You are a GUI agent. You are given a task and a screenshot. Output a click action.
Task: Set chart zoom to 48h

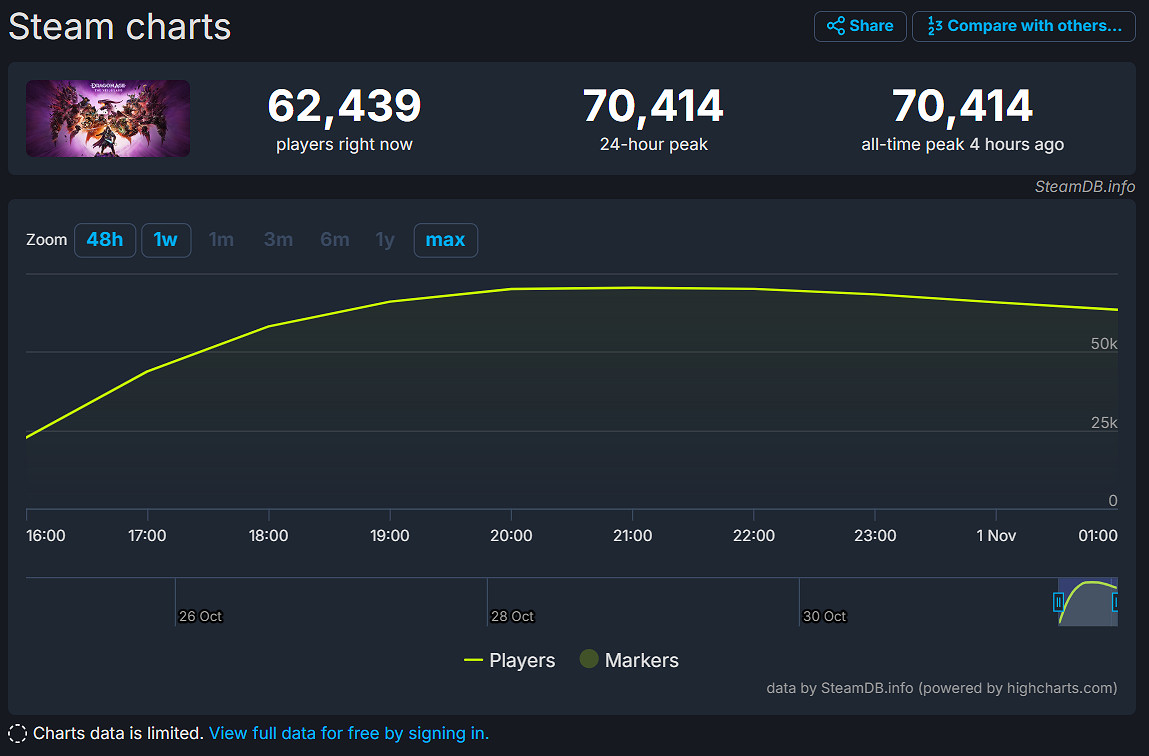[x=105, y=240]
